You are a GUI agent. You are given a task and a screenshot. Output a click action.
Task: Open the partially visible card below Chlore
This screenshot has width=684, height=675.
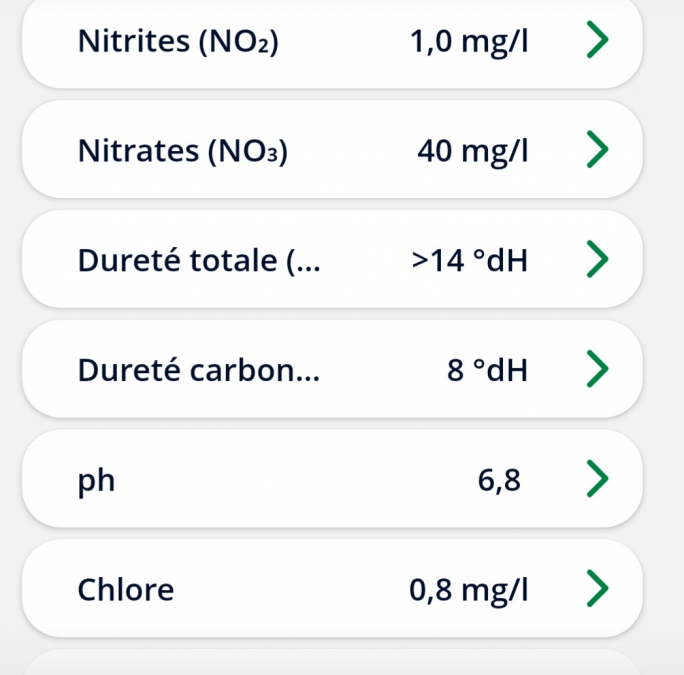point(332,662)
